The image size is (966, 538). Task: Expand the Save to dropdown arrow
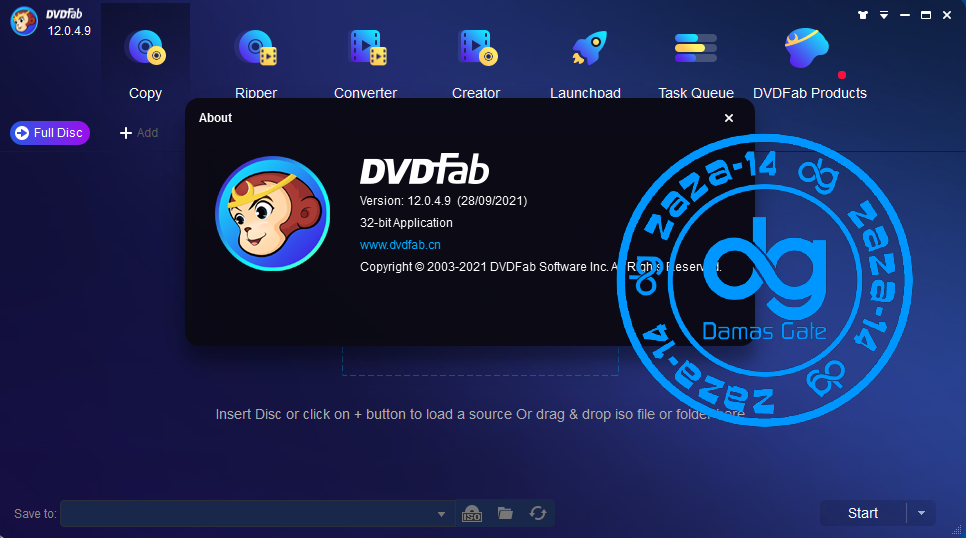441,514
